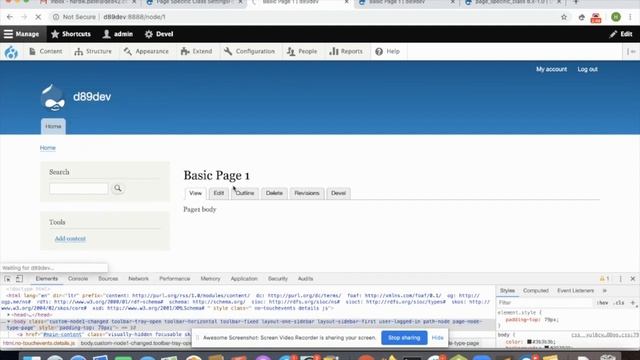Image resolution: width=640 pixels, height=360 pixels.
Task: Open the Appearance admin menu
Action: click(x=146, y=51)
